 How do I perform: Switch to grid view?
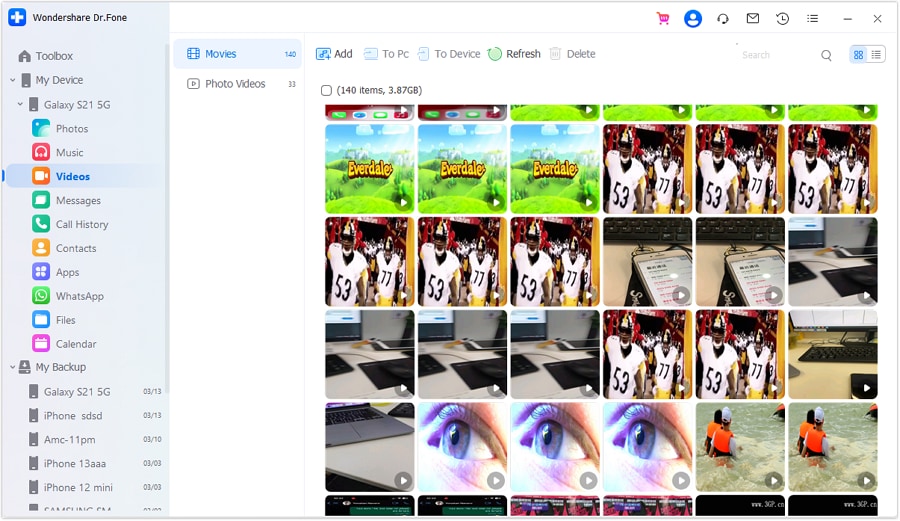tap(858, 55)
